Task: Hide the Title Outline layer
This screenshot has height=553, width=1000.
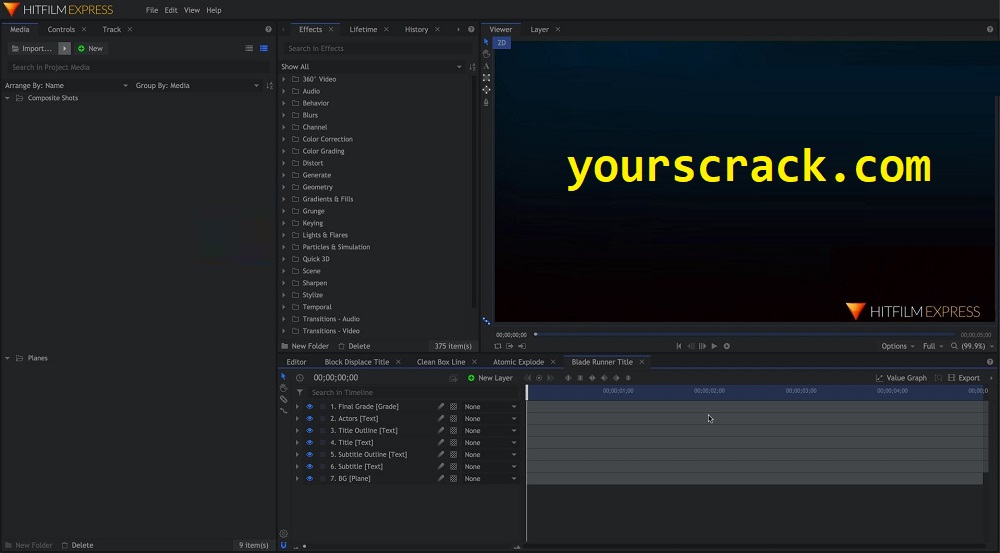Action: click(309, 431)
